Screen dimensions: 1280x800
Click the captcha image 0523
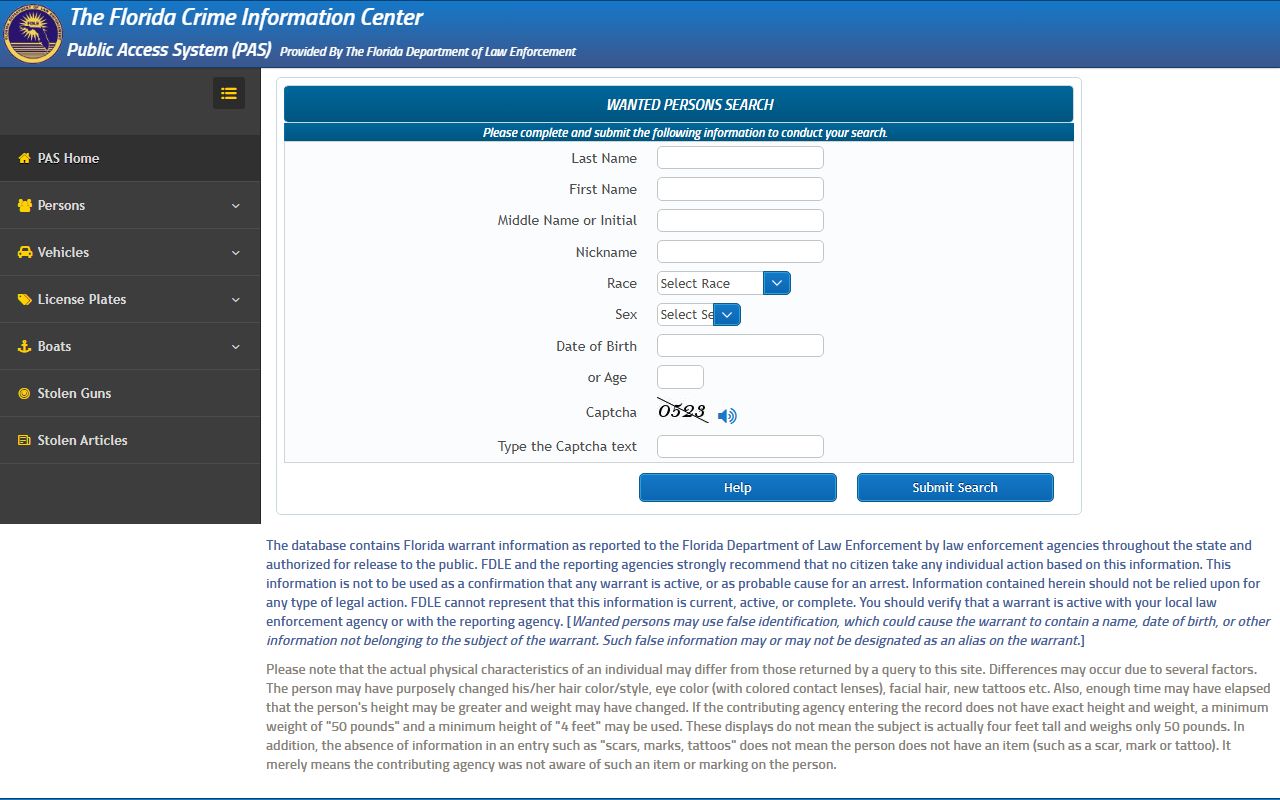683,411
